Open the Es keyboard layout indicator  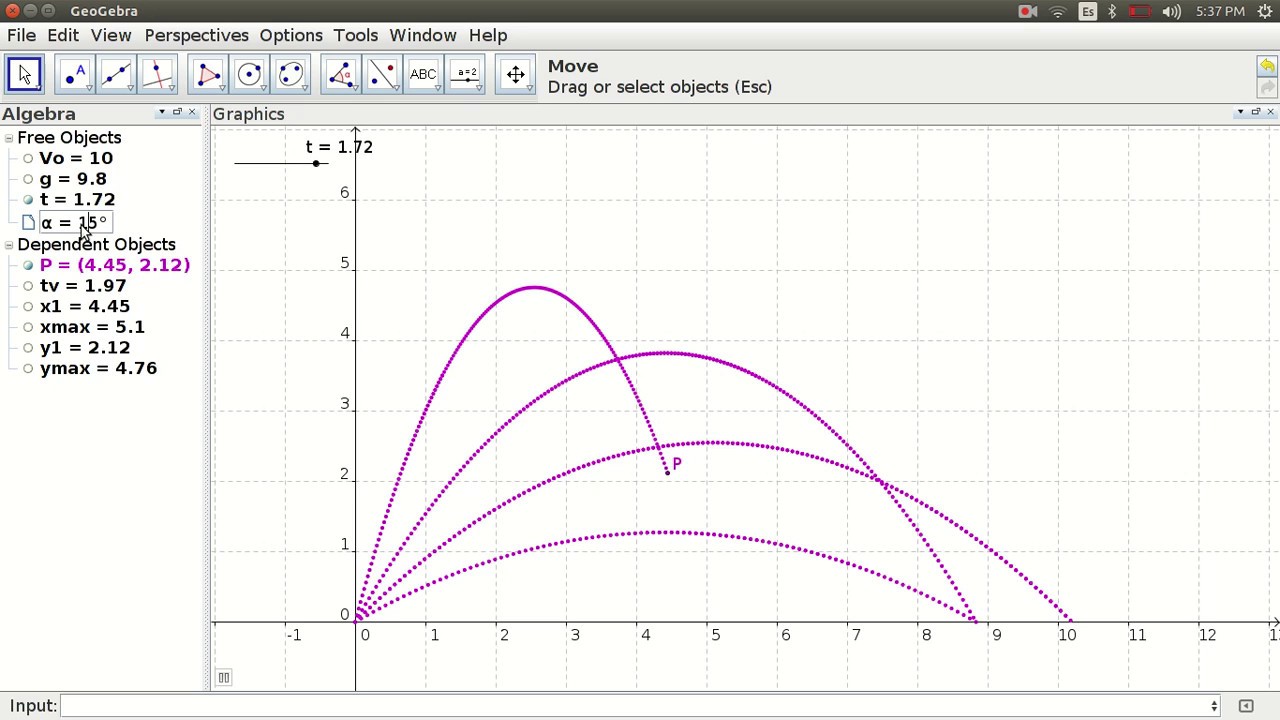(1087, 11)
